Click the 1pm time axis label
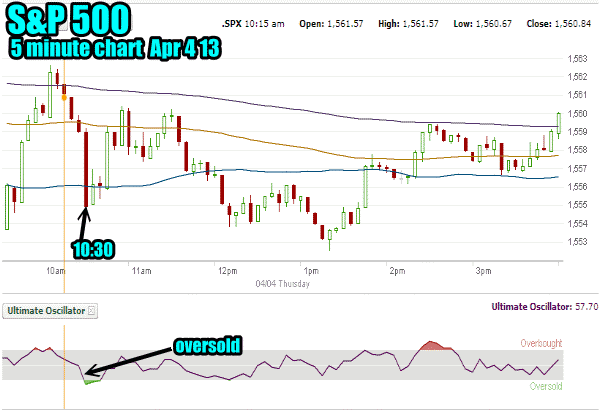603x410 pixels. click(x=311, y=271)
